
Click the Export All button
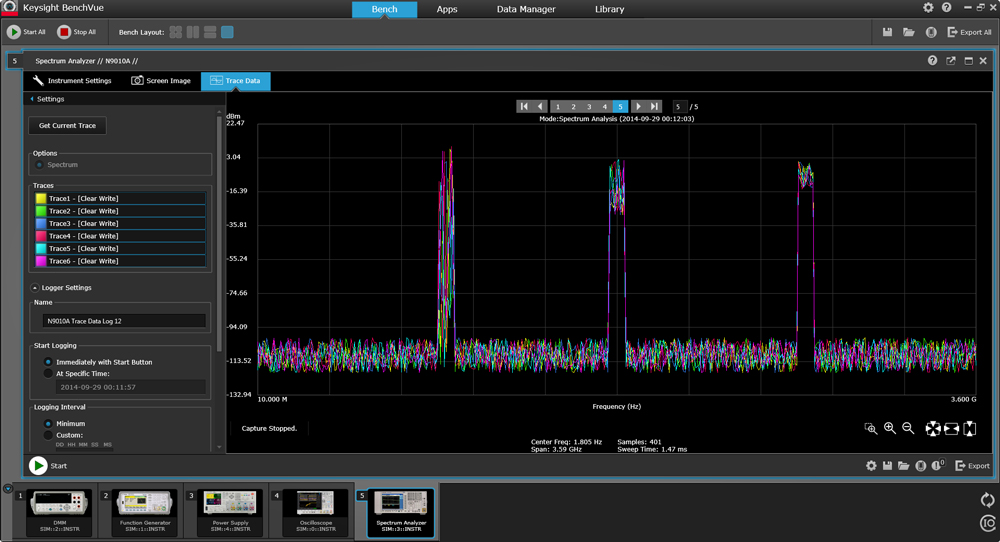969,32
